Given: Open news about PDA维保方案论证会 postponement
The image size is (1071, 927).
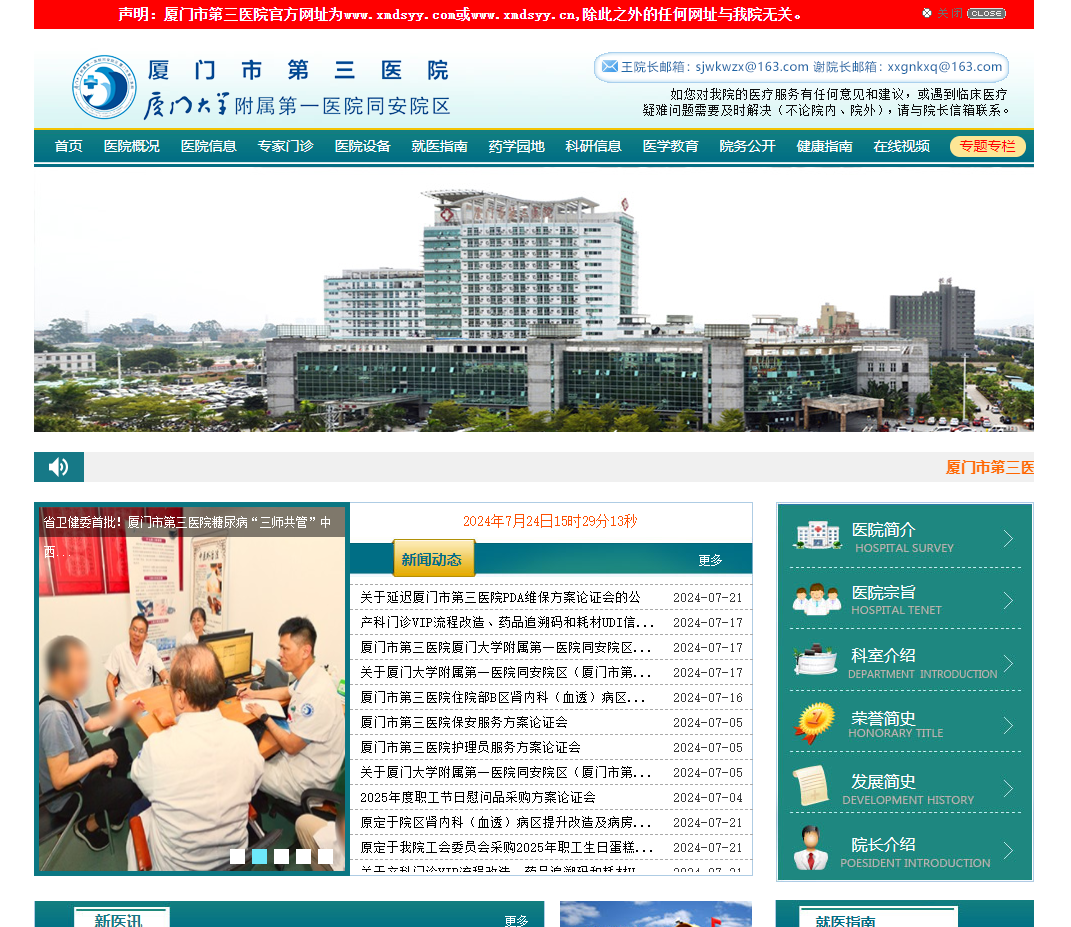Looking at the screenshot, I should pos(501,598).
